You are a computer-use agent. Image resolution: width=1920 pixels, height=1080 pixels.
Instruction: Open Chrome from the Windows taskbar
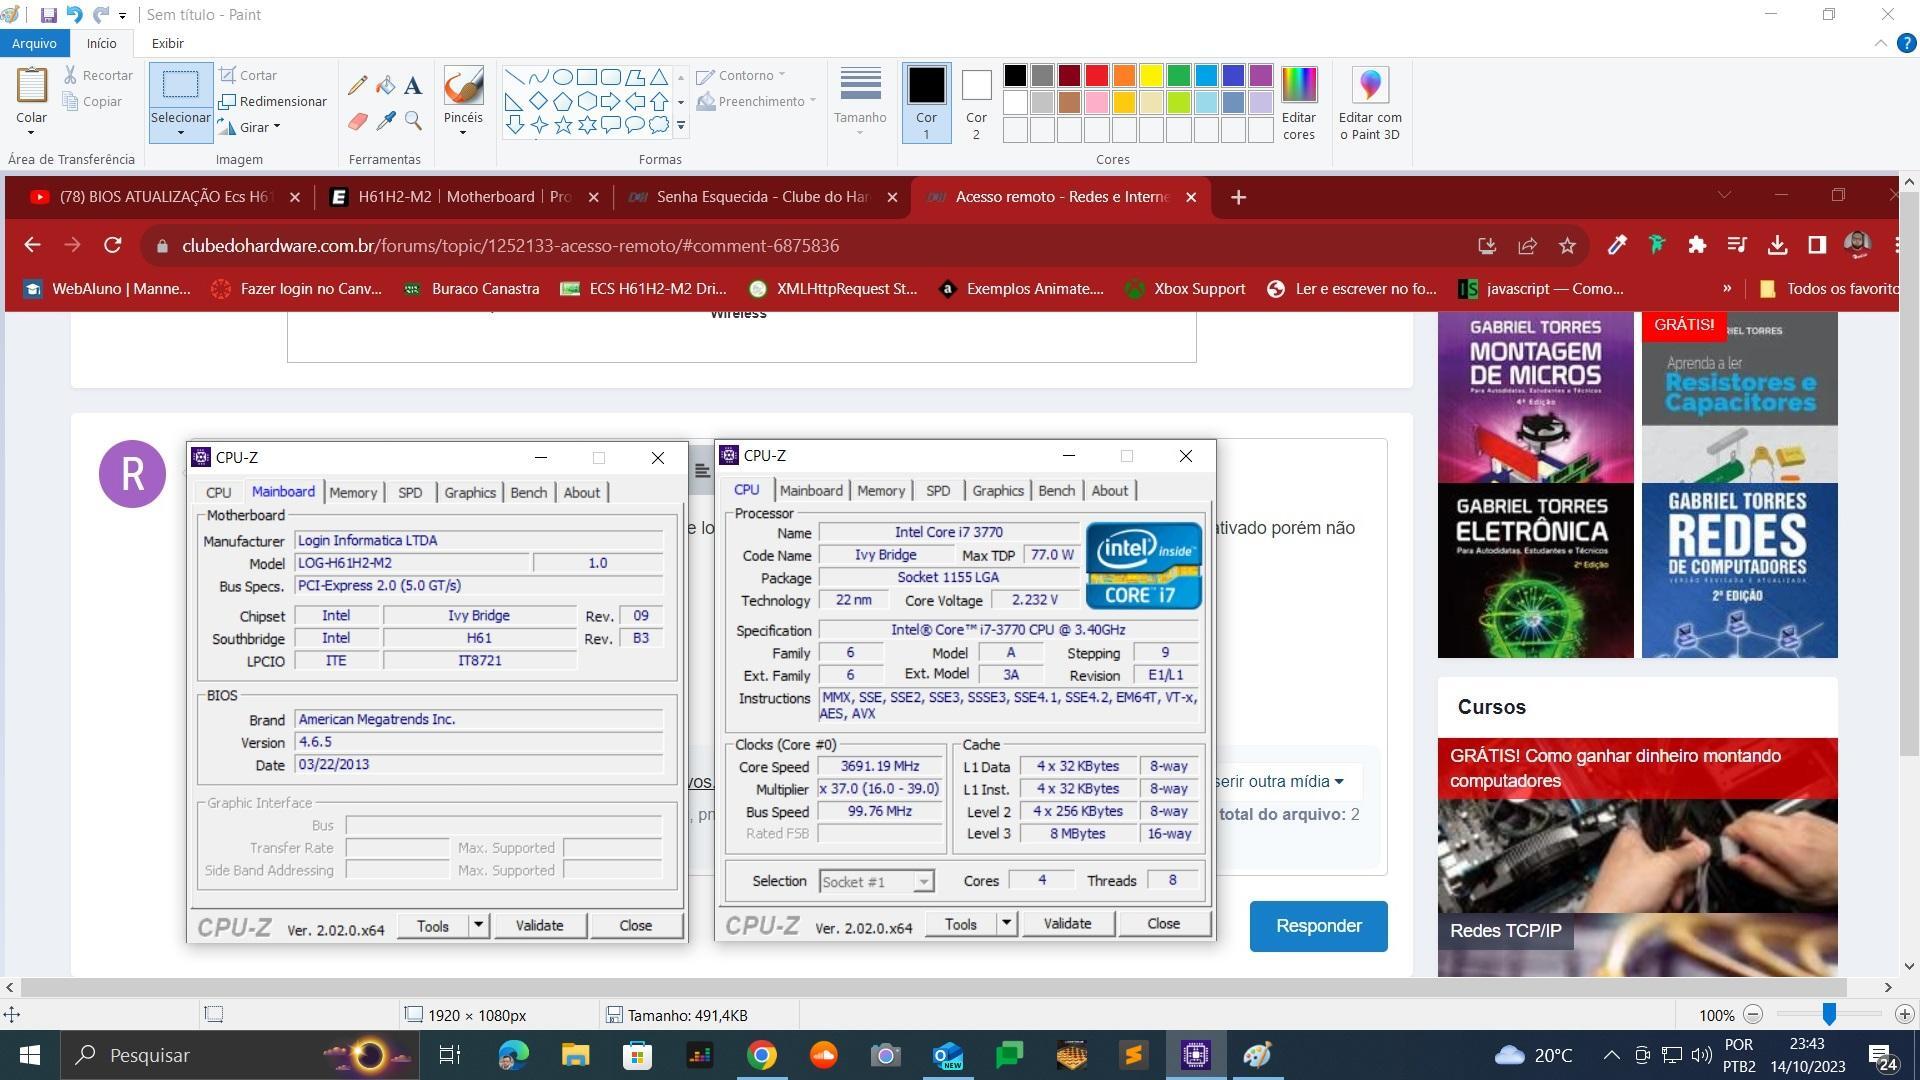tap(761, 1055)
